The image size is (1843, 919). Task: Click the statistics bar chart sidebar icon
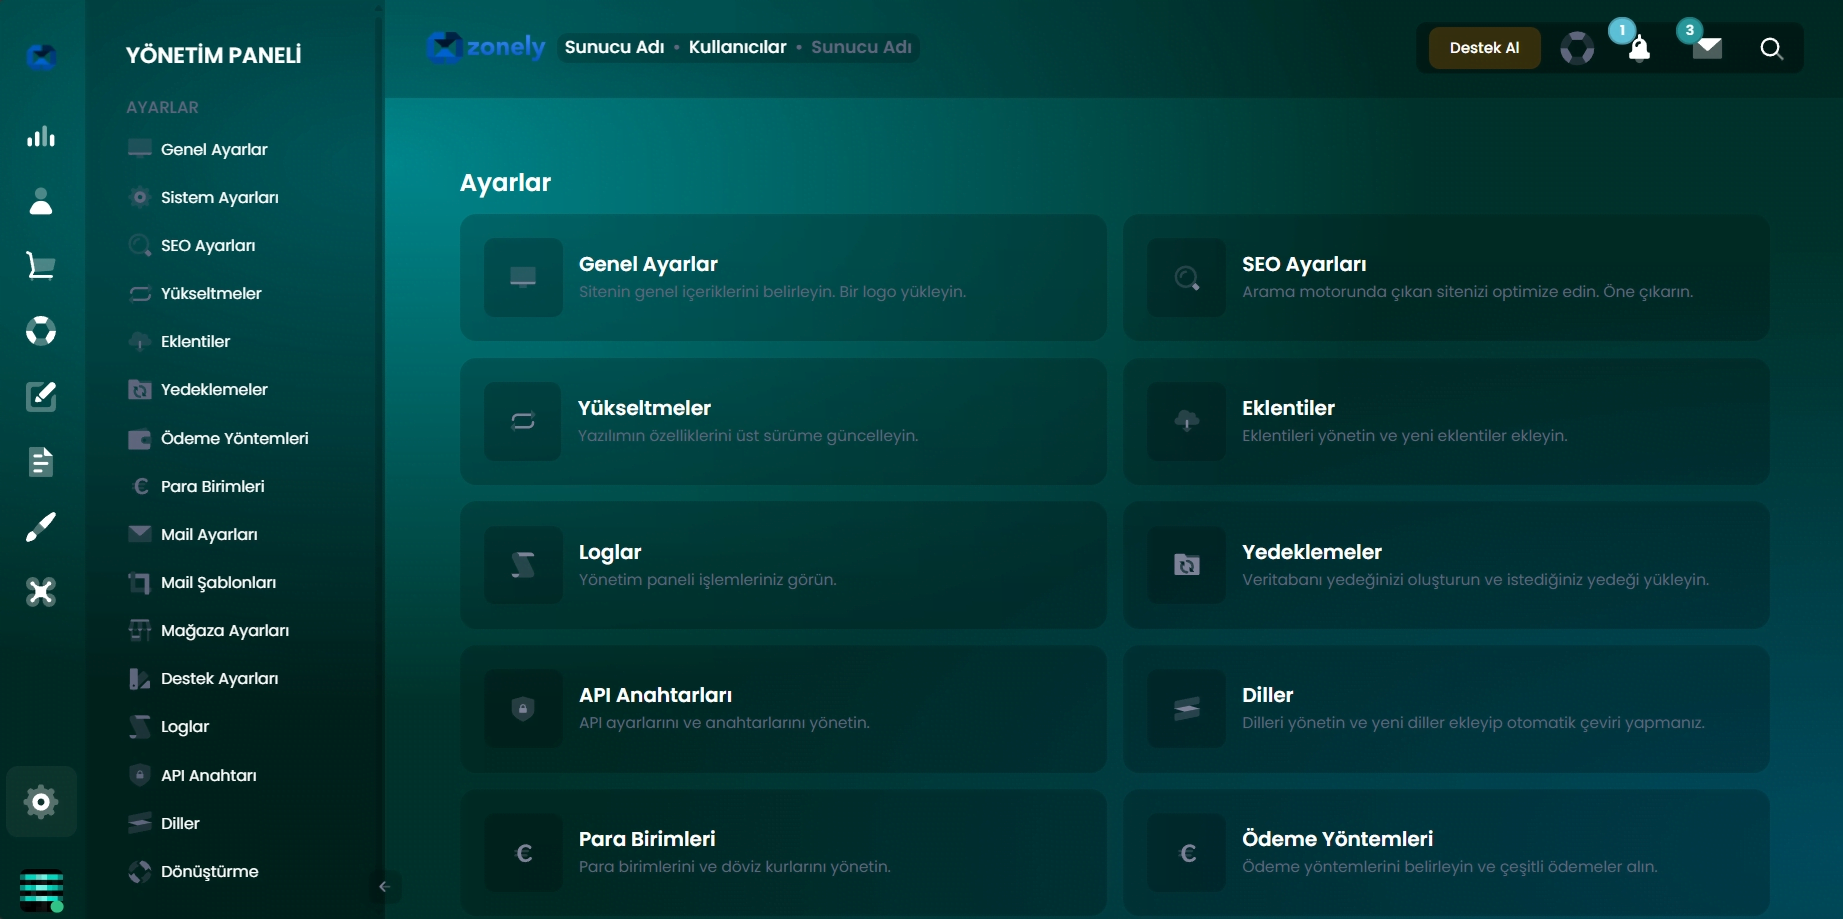coord(41,137)
